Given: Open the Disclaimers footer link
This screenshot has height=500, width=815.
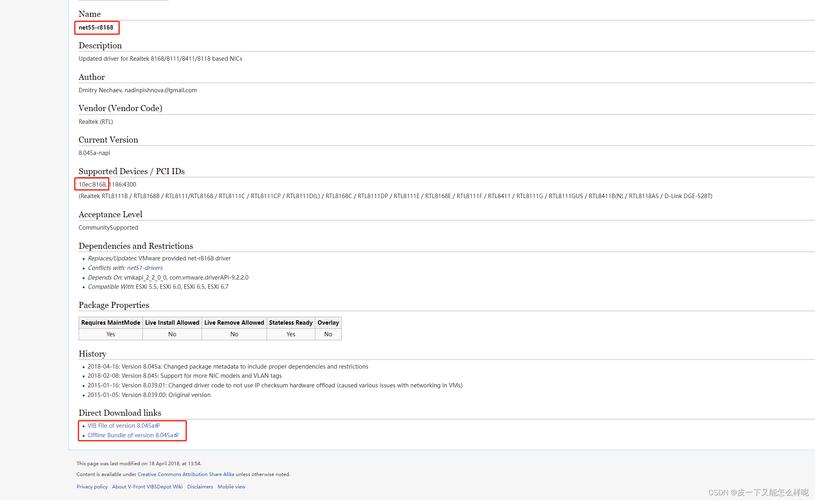Looking at the screenshot, I should [x=200, y=486].
